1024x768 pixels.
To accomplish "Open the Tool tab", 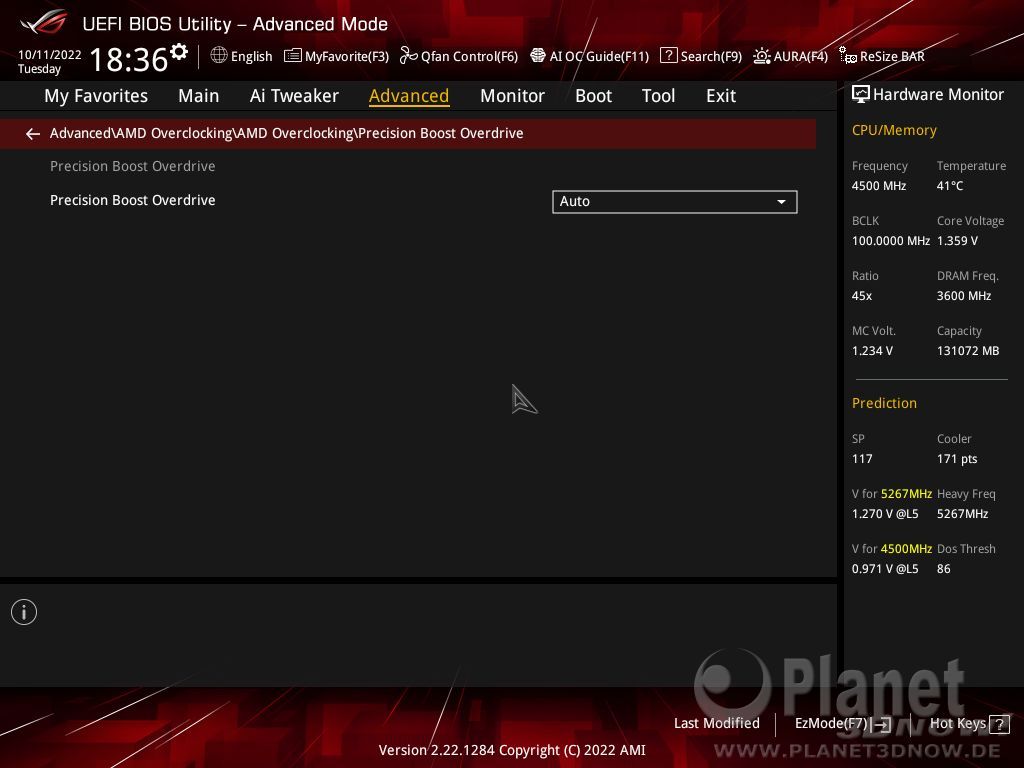I will 658,96.
